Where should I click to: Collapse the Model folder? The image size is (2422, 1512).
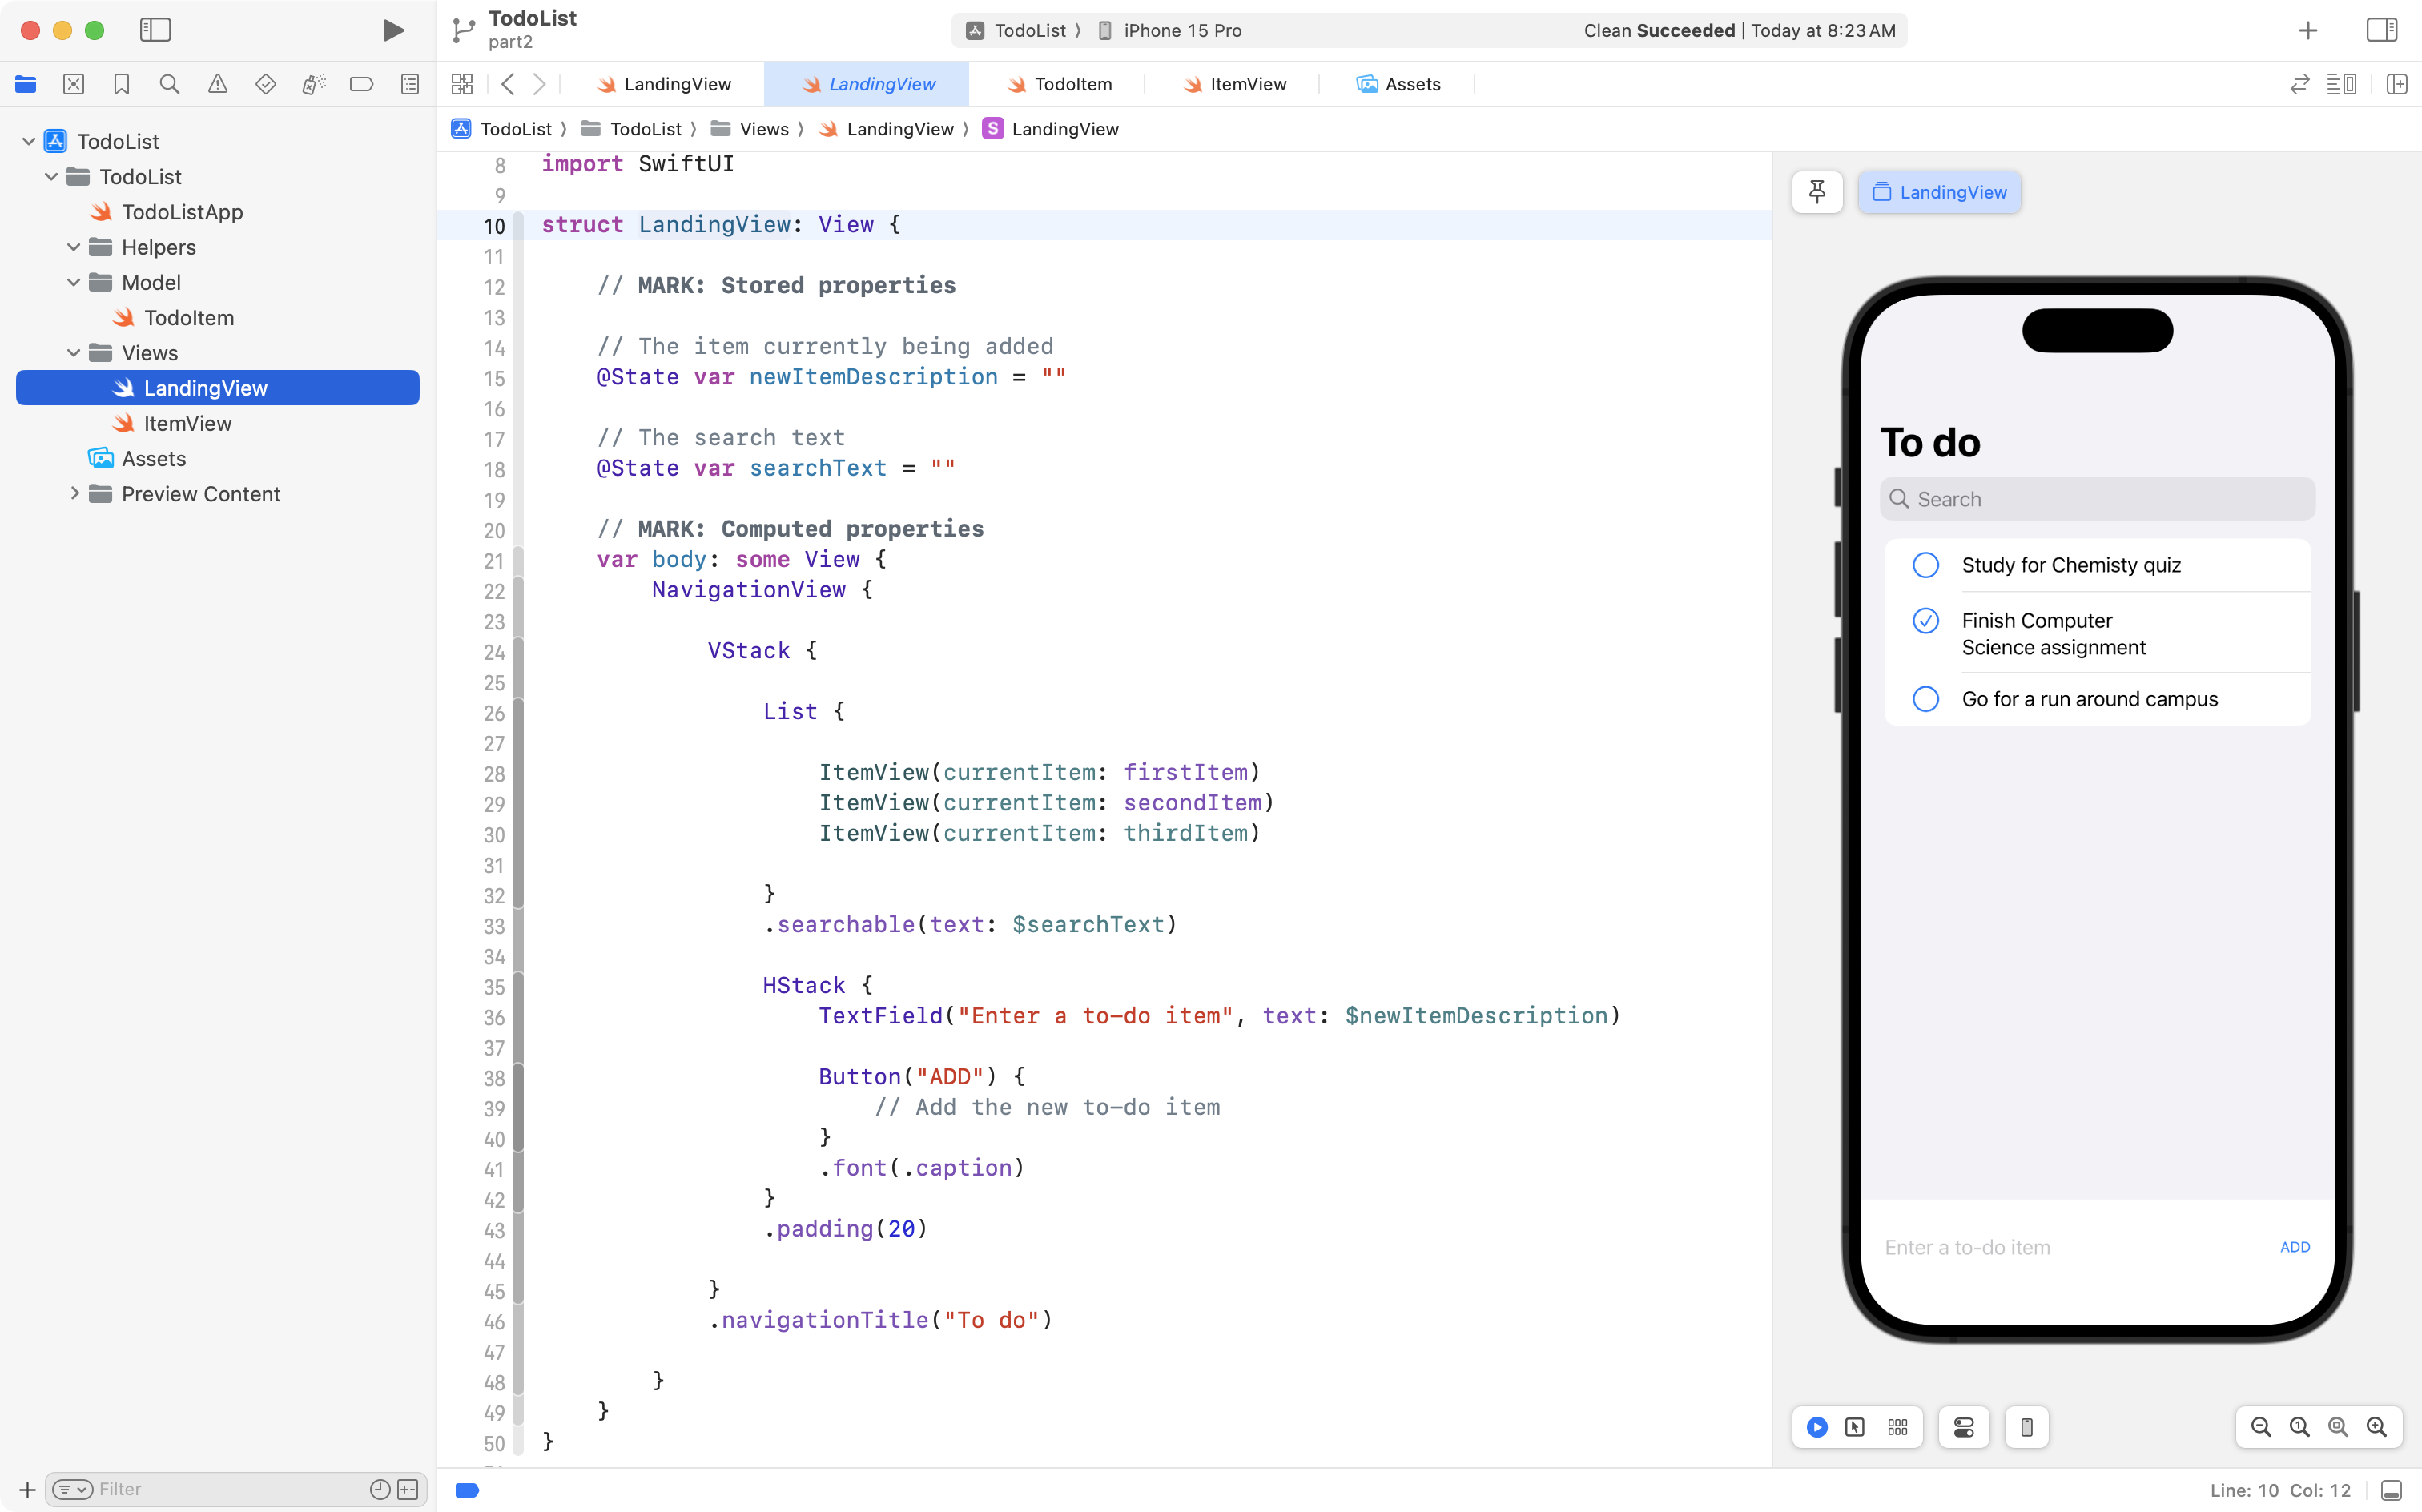(74, 282)
